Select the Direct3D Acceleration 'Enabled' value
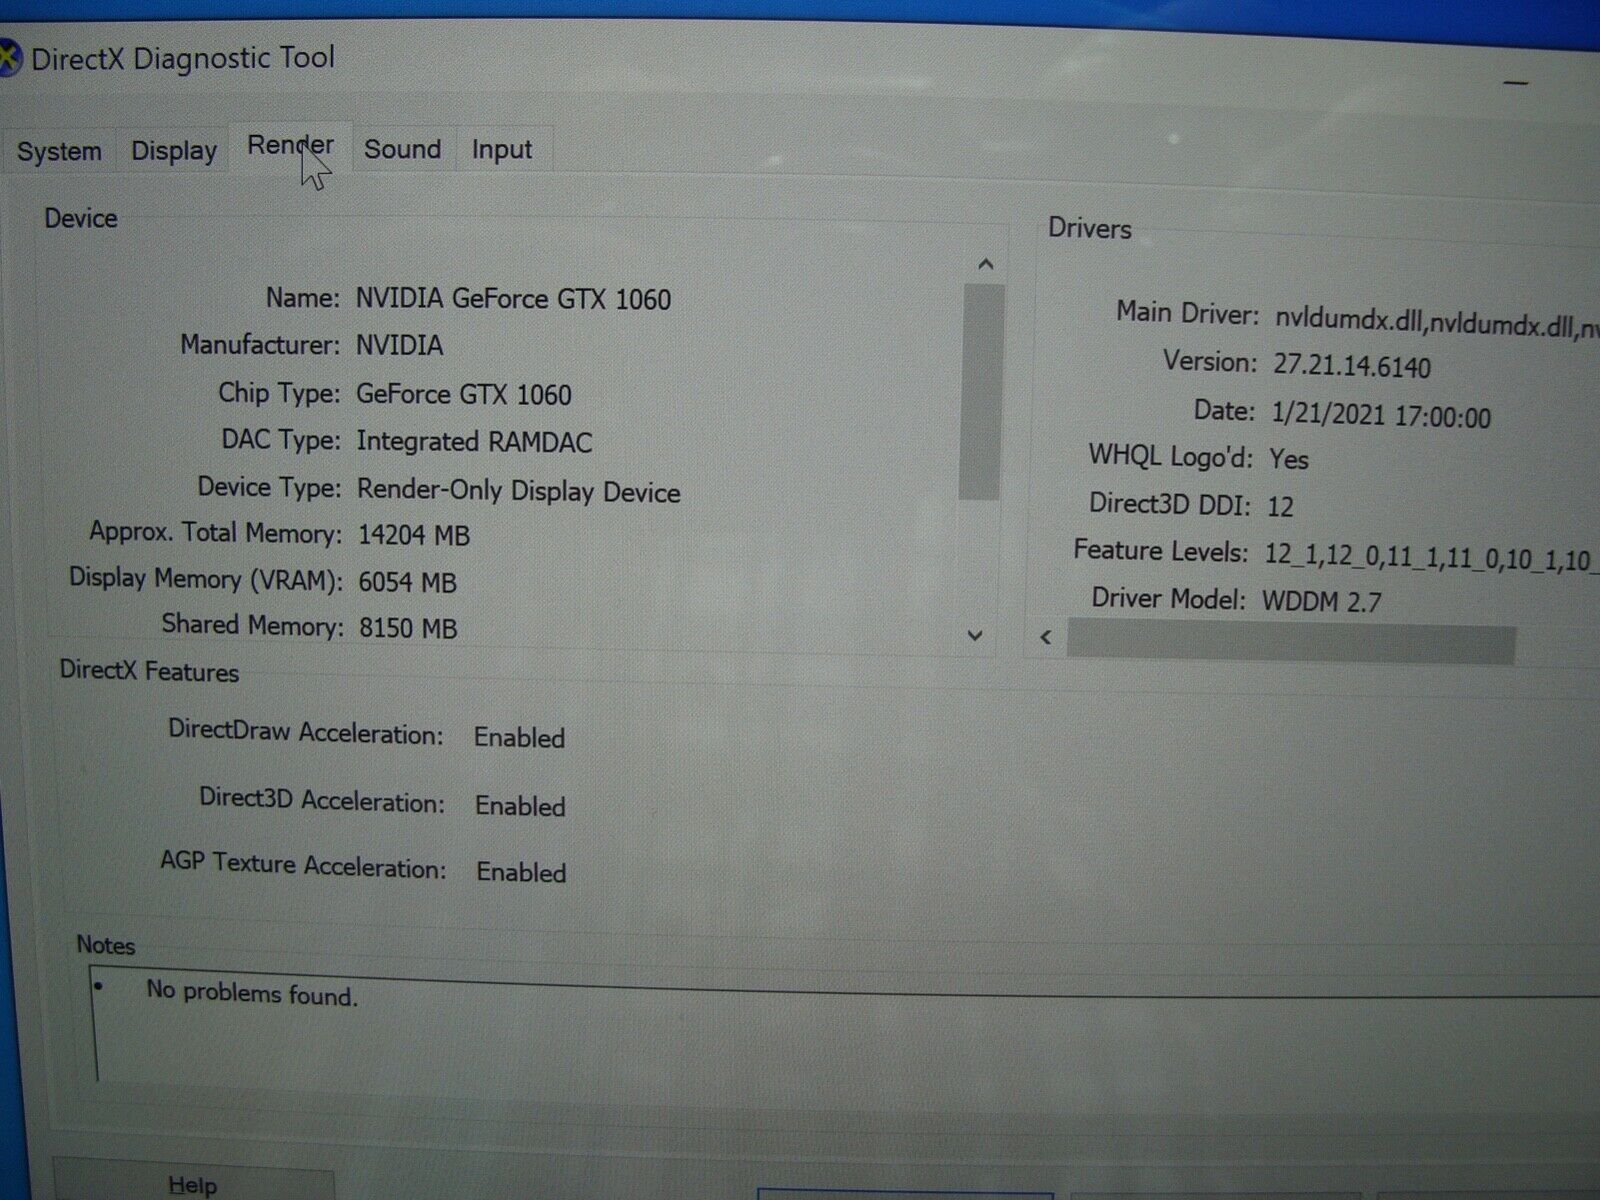This screenshot has width=1600, height=1200. [x=520, y=806]
